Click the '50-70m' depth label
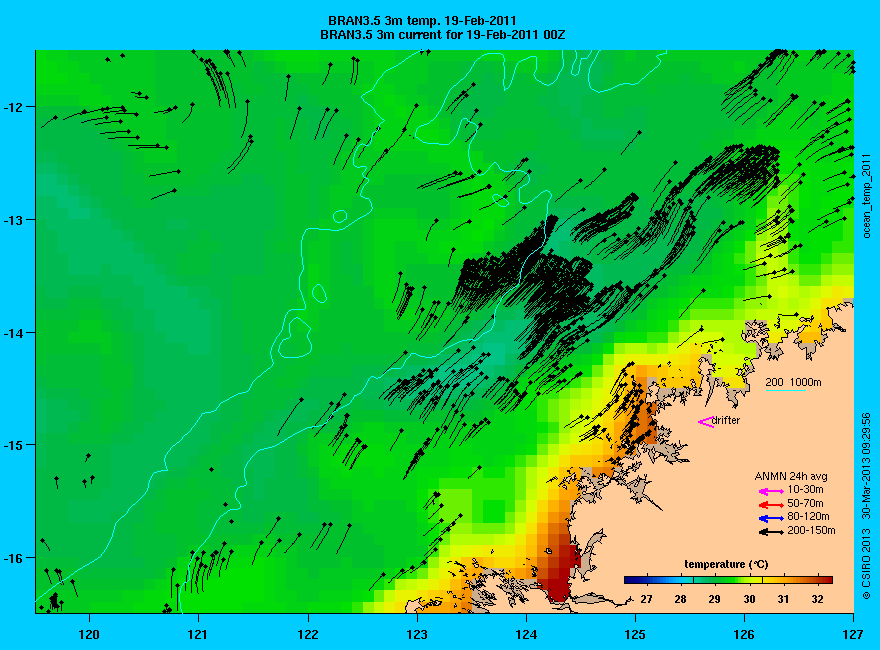The image size is (880, 650). coord(805,503)
